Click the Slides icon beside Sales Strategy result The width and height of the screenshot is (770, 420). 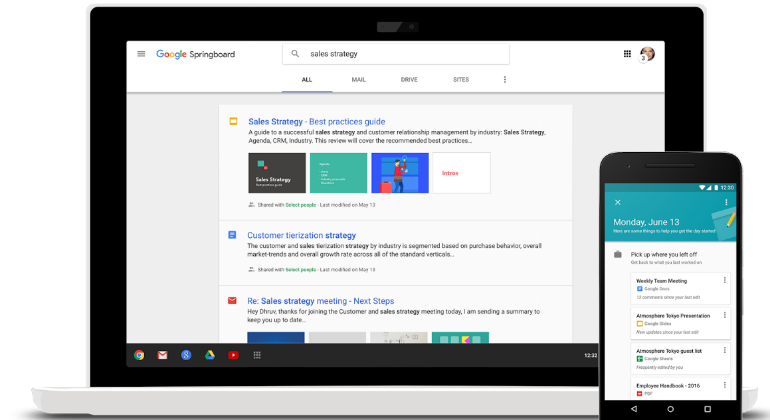pos(233,121)
